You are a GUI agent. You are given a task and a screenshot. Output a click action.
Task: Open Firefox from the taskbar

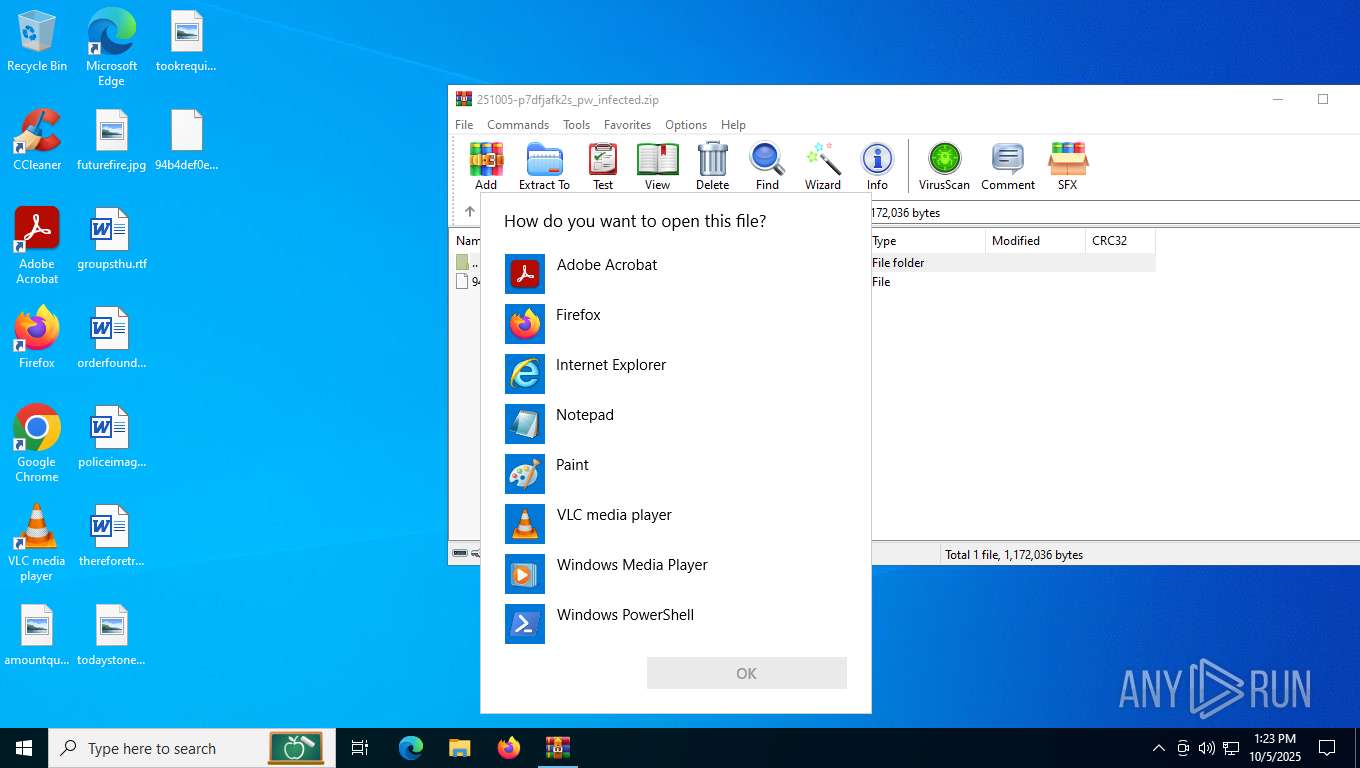point(509,748)
